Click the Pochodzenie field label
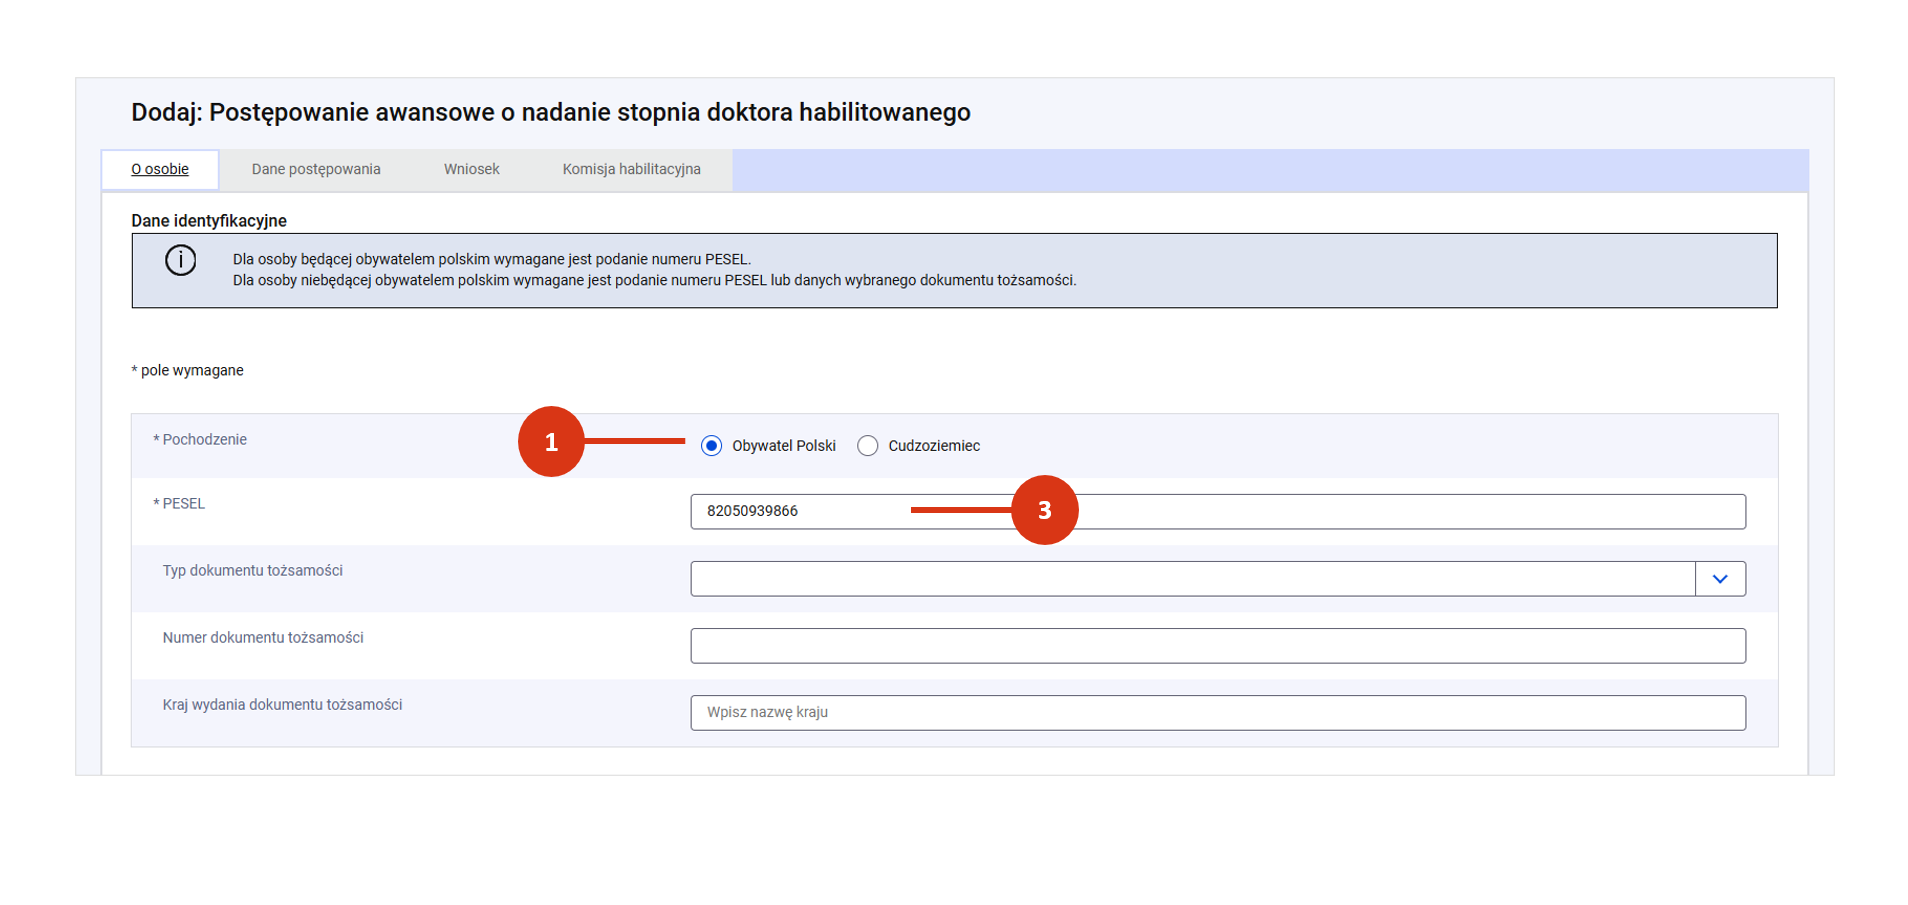Screen dimensions: 1908x905 (204, 440)
